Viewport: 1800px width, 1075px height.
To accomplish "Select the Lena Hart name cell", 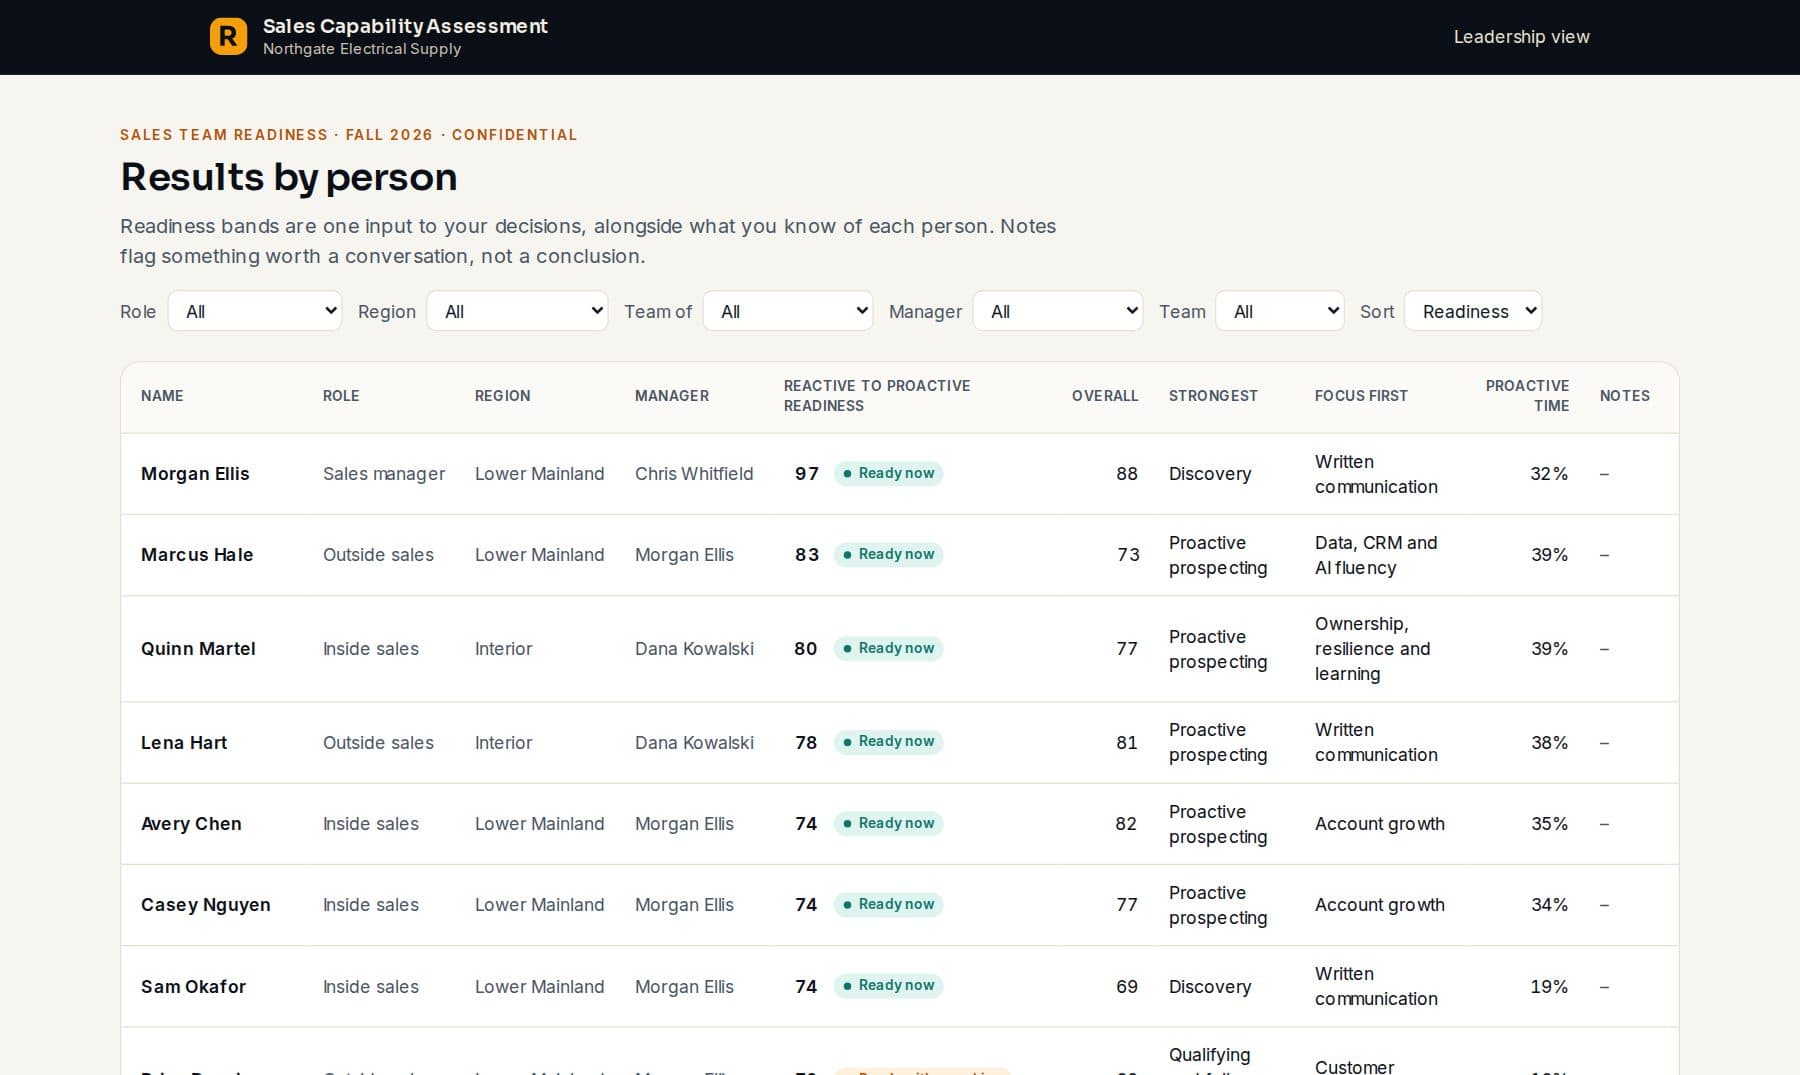I will point(184,743).
